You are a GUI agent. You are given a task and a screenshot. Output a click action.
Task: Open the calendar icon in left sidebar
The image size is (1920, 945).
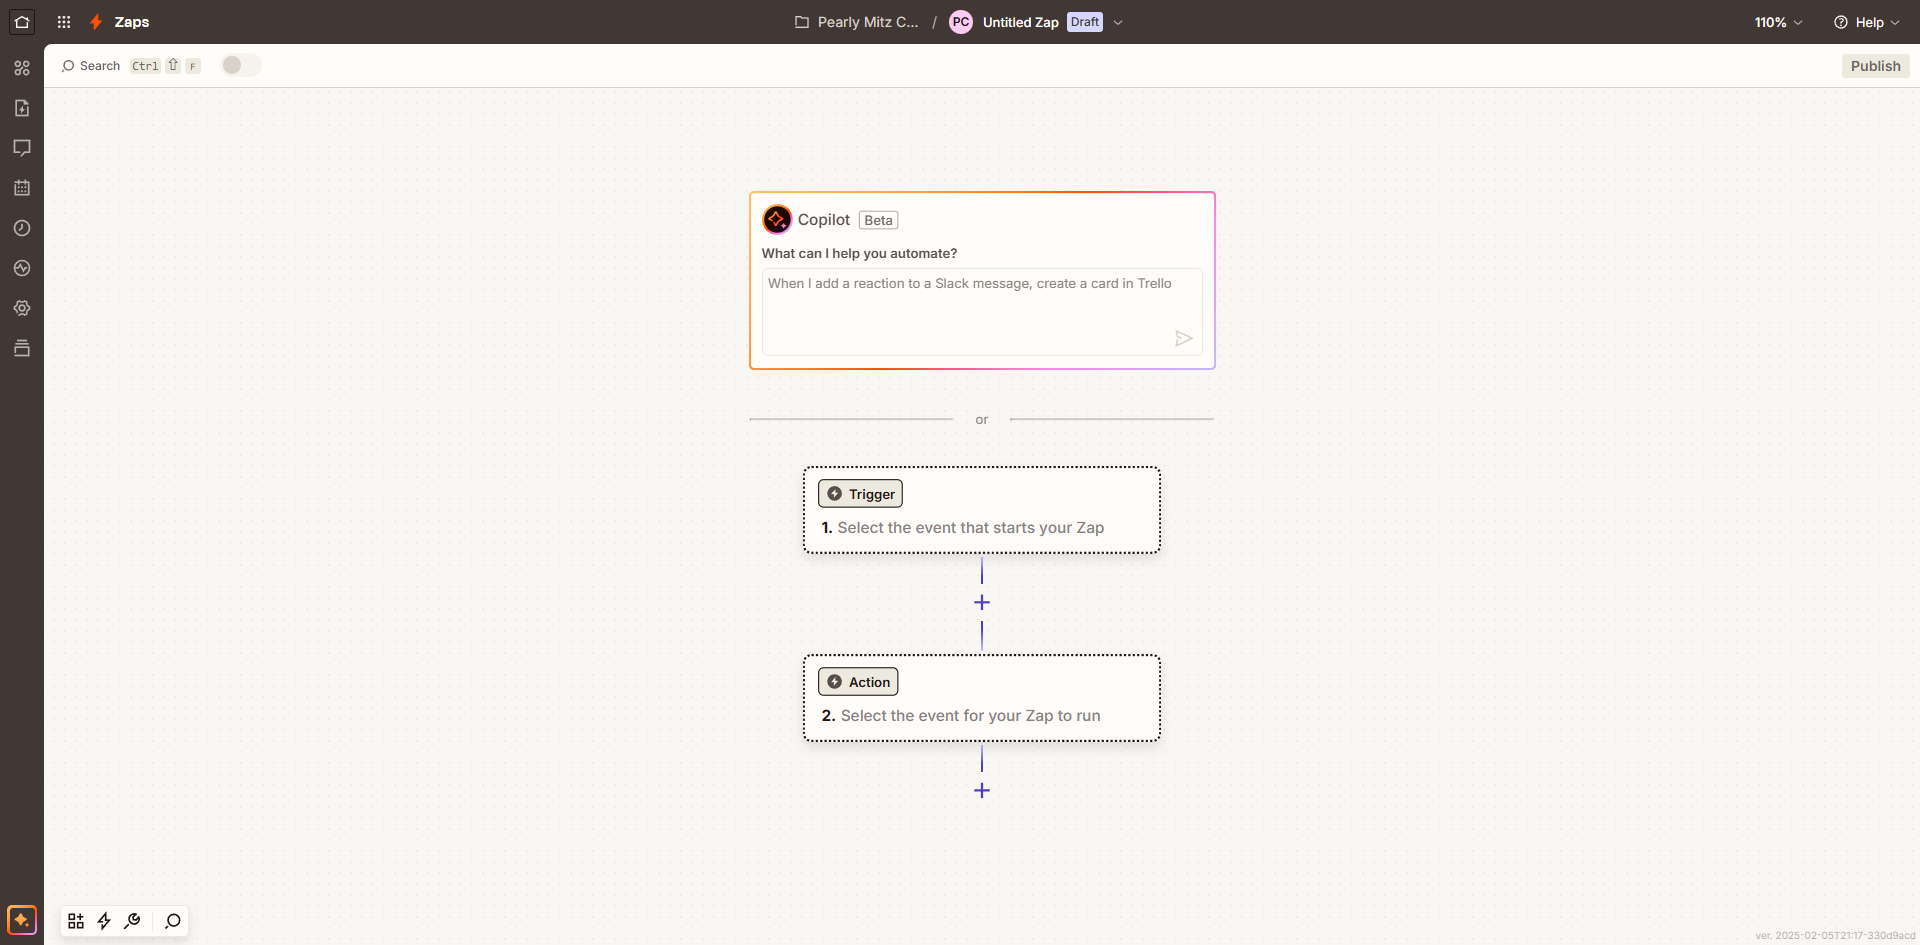(22, 188)
